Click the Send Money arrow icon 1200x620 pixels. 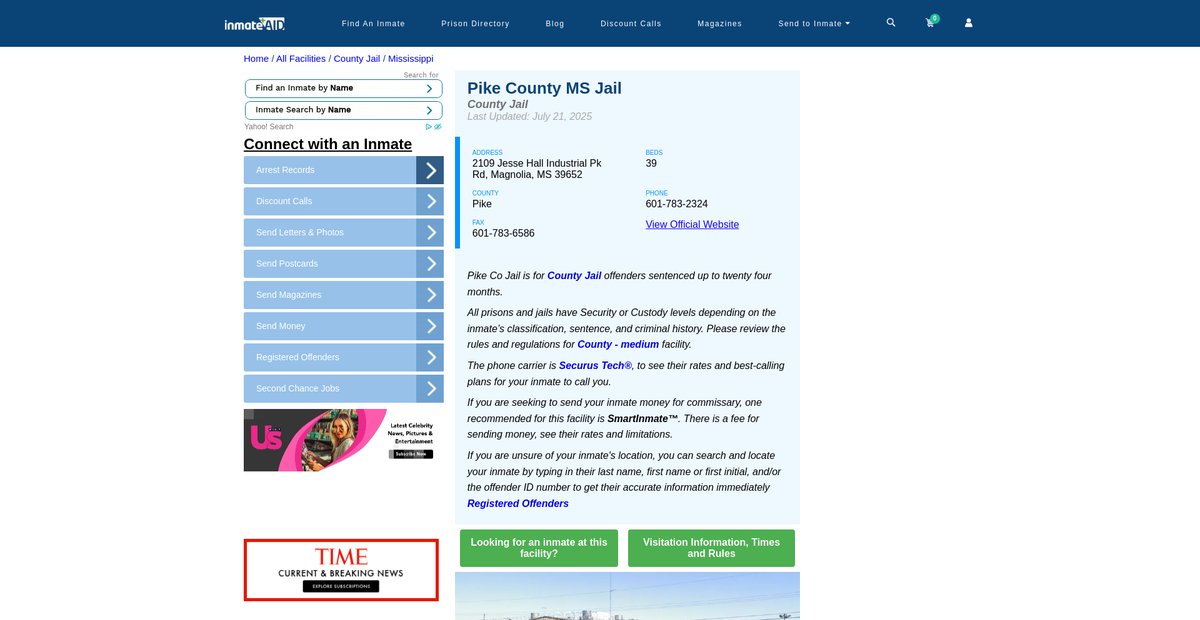tap(430, 326)
